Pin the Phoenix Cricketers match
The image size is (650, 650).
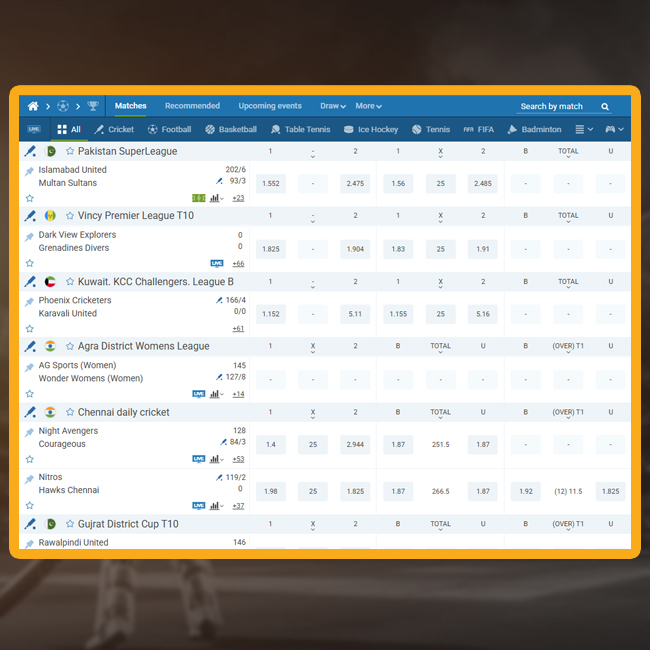tap(29, 301)
